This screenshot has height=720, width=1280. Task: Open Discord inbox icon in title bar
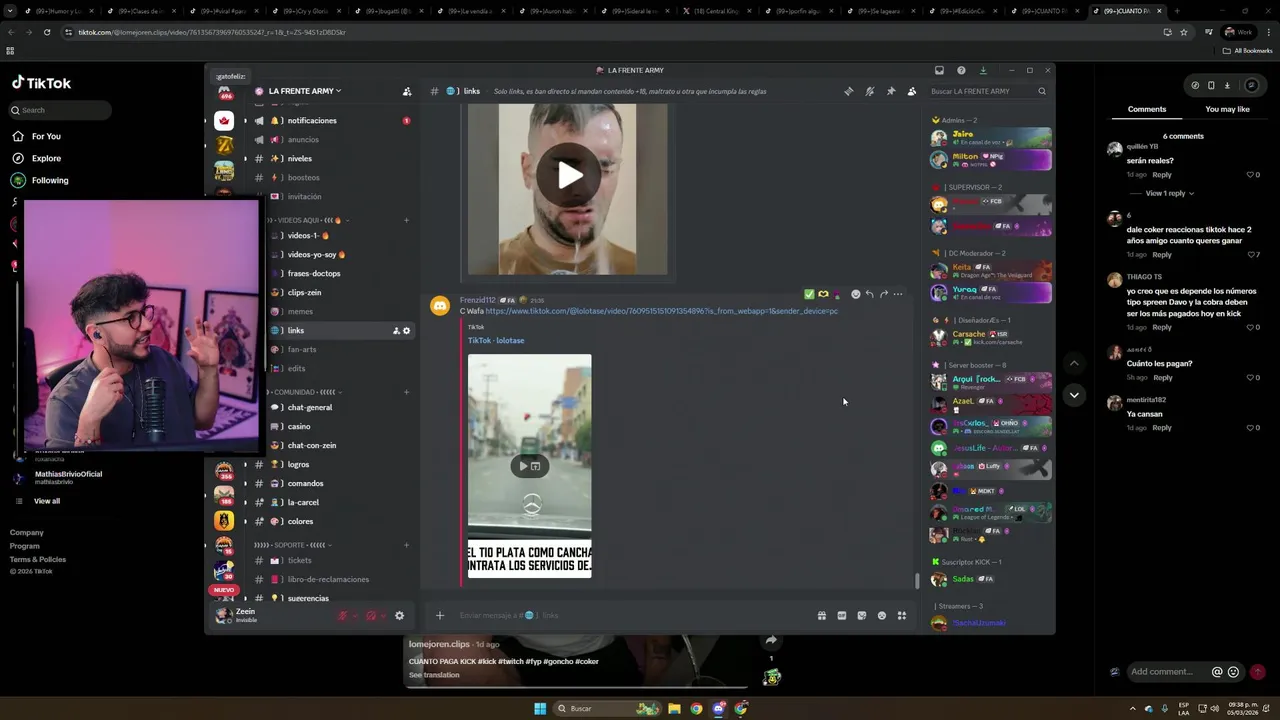point(939,70)
